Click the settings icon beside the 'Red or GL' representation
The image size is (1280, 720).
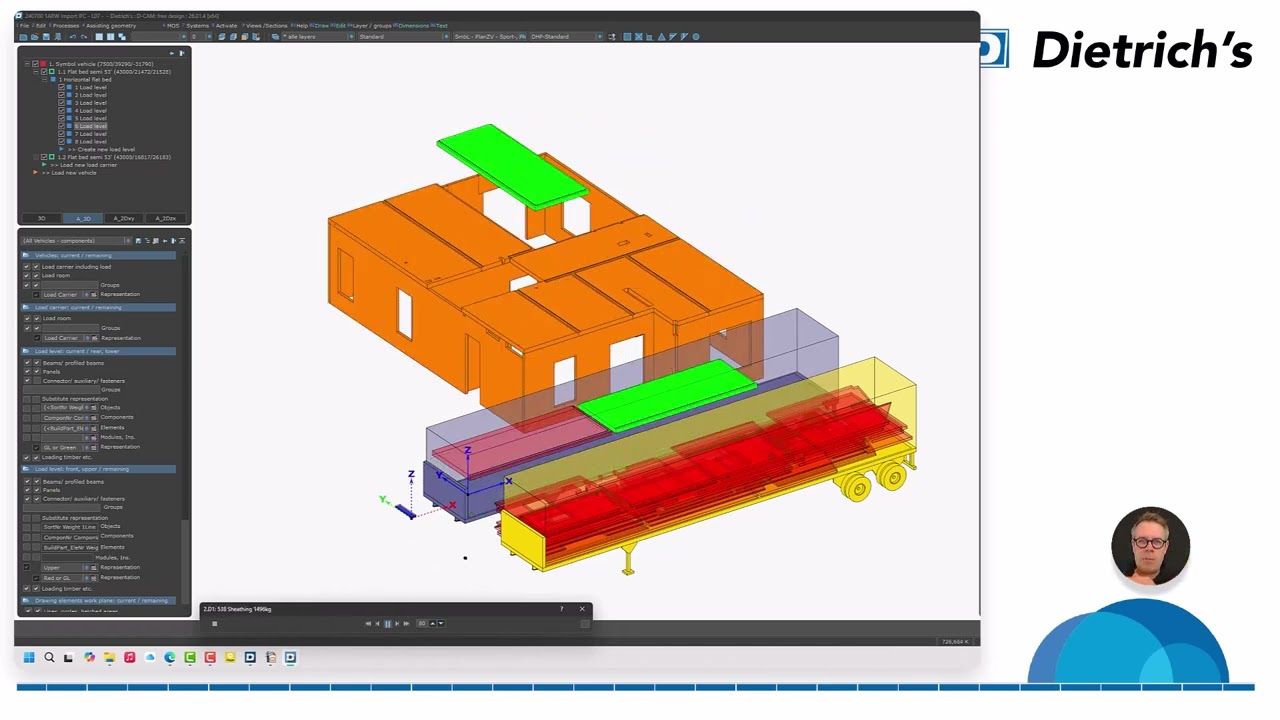[x=94, y=578]
